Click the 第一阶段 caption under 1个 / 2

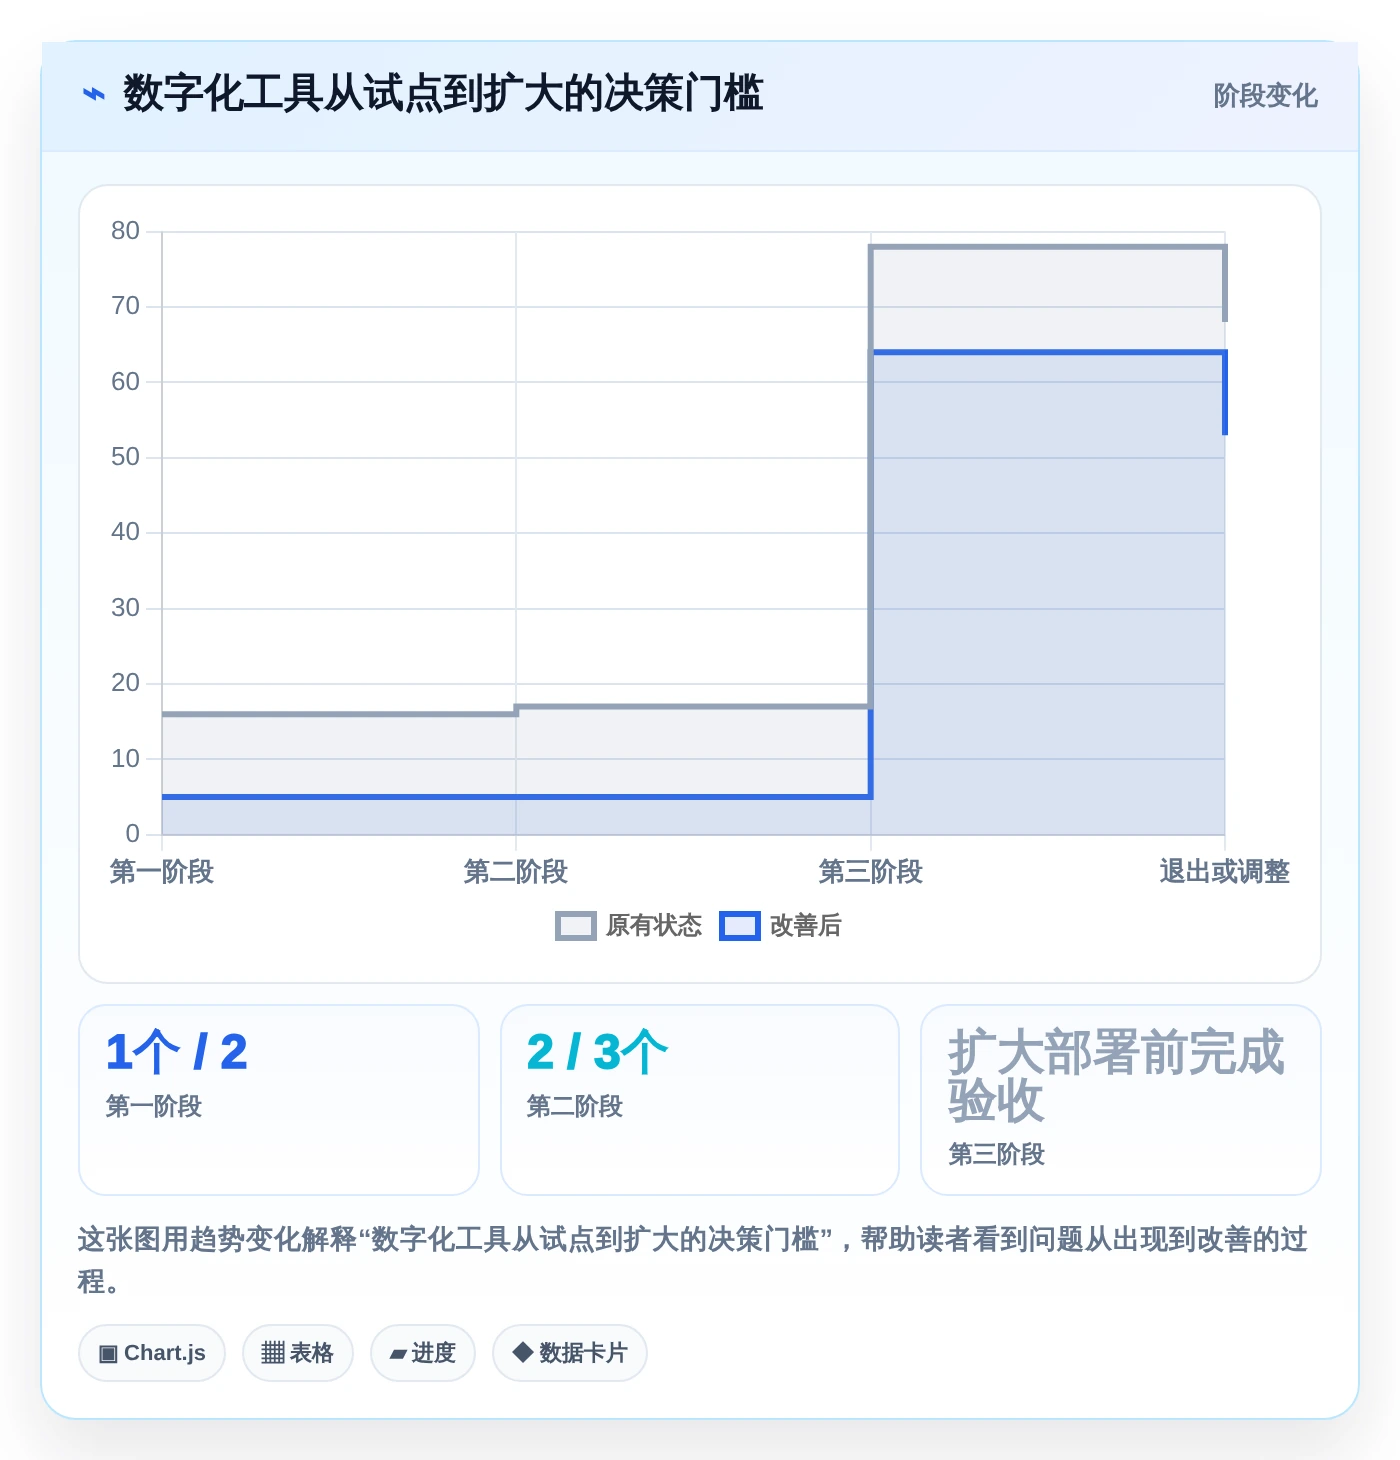154,1106
